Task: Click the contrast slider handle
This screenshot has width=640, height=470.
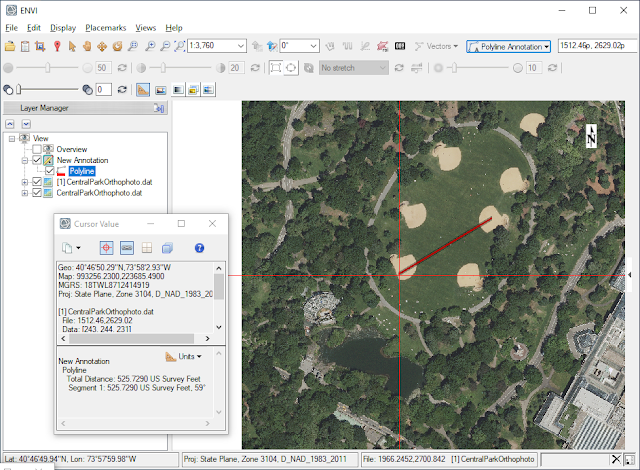Action: [x=163, y=68]
